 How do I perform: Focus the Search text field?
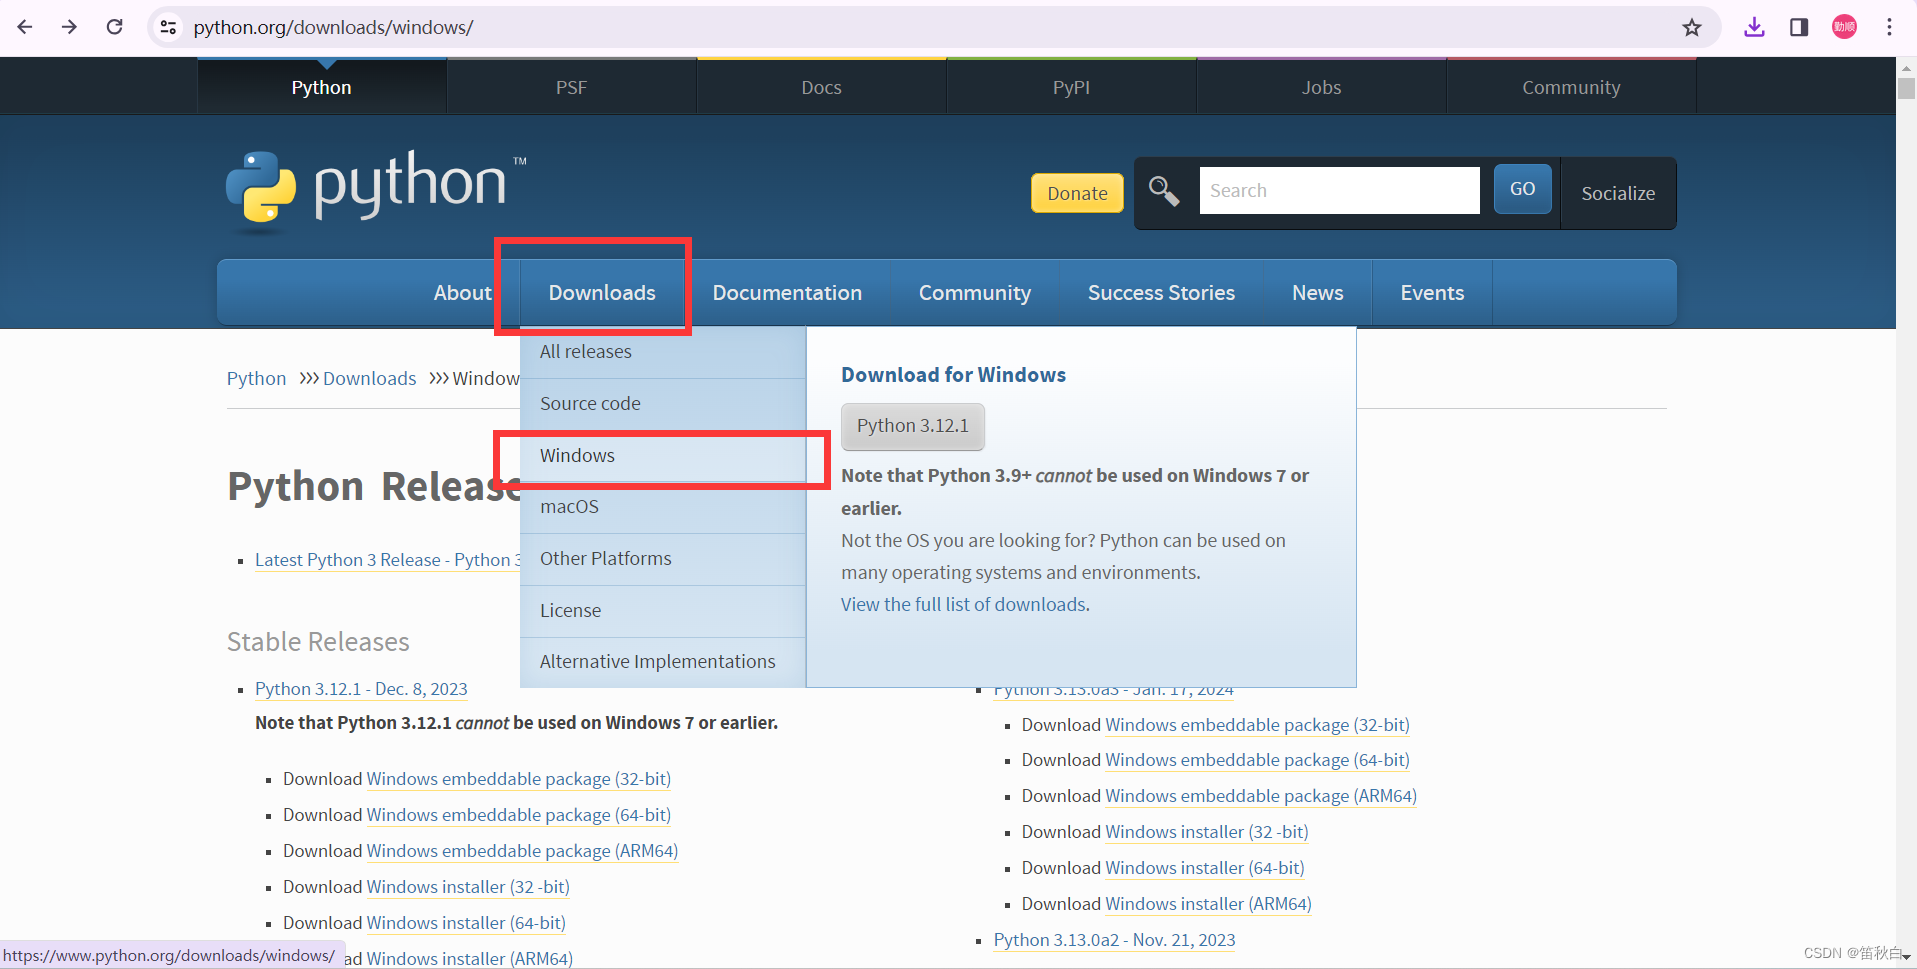point(1339,190)
